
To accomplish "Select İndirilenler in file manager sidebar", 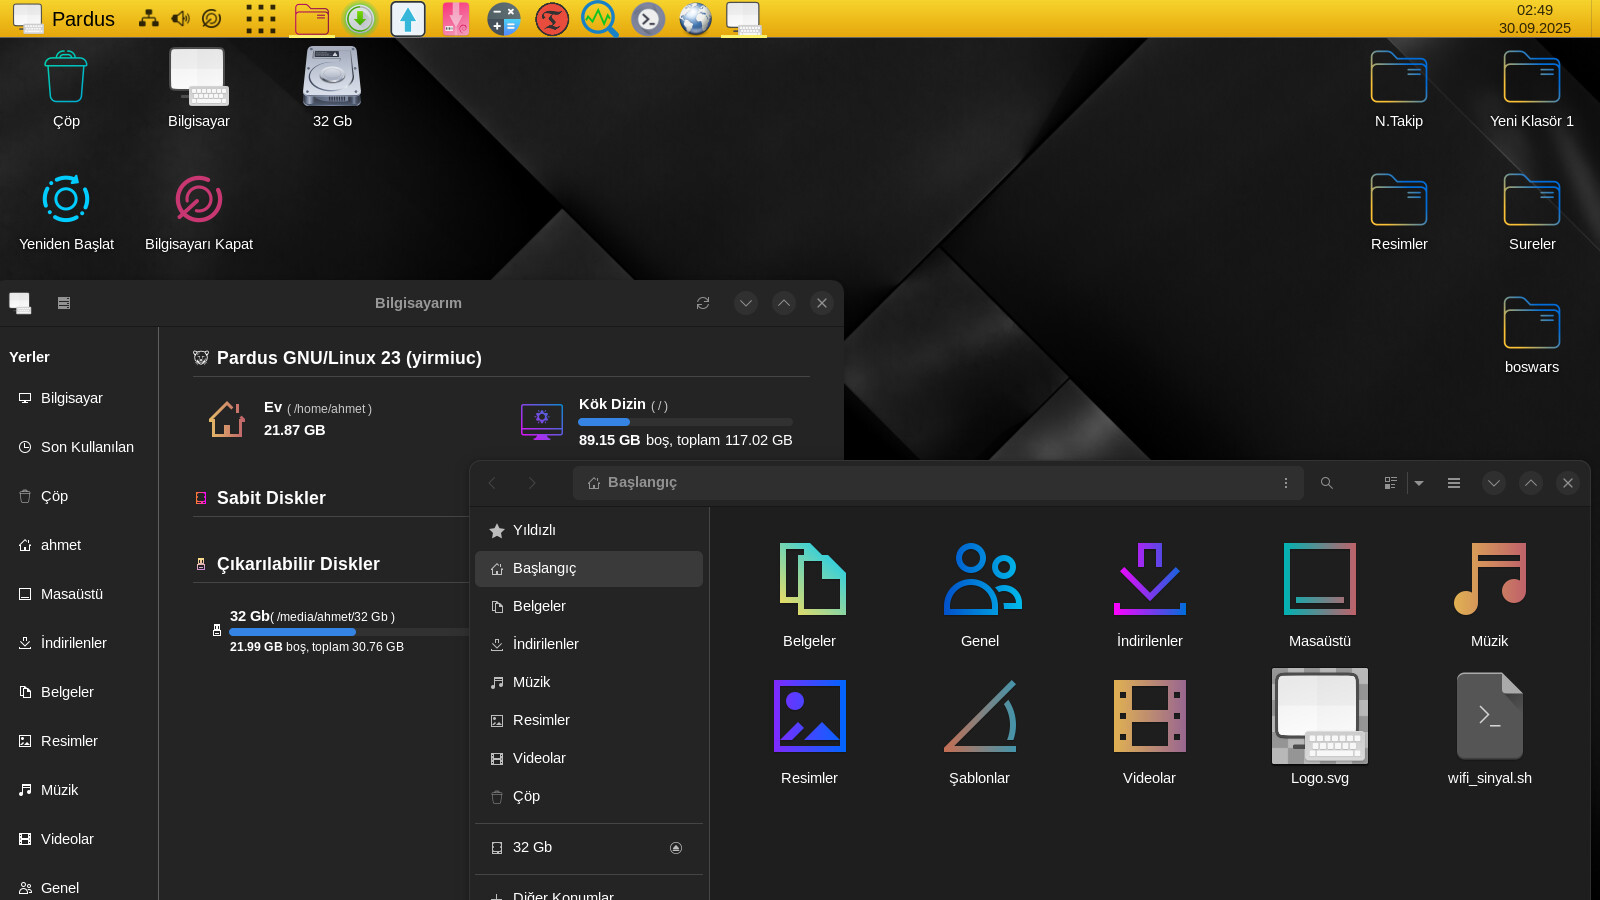I will [x=545, y=644].
